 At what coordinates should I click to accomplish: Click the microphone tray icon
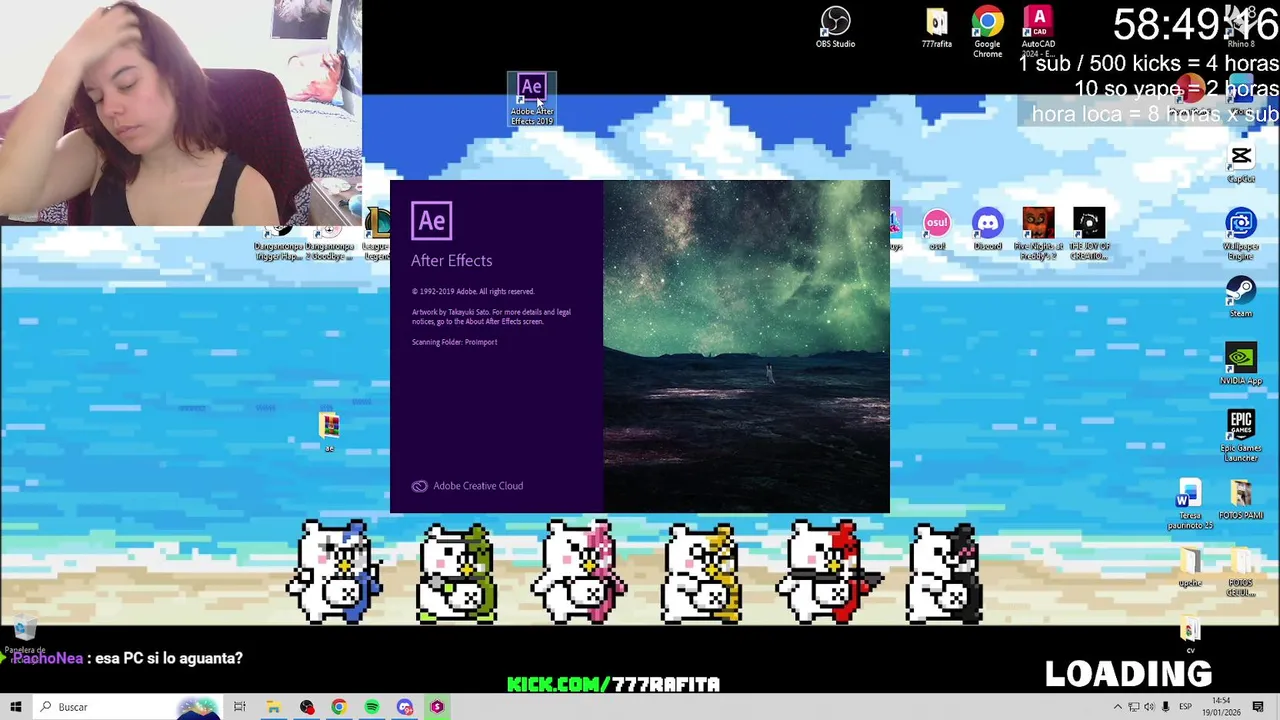point(1165,707)
